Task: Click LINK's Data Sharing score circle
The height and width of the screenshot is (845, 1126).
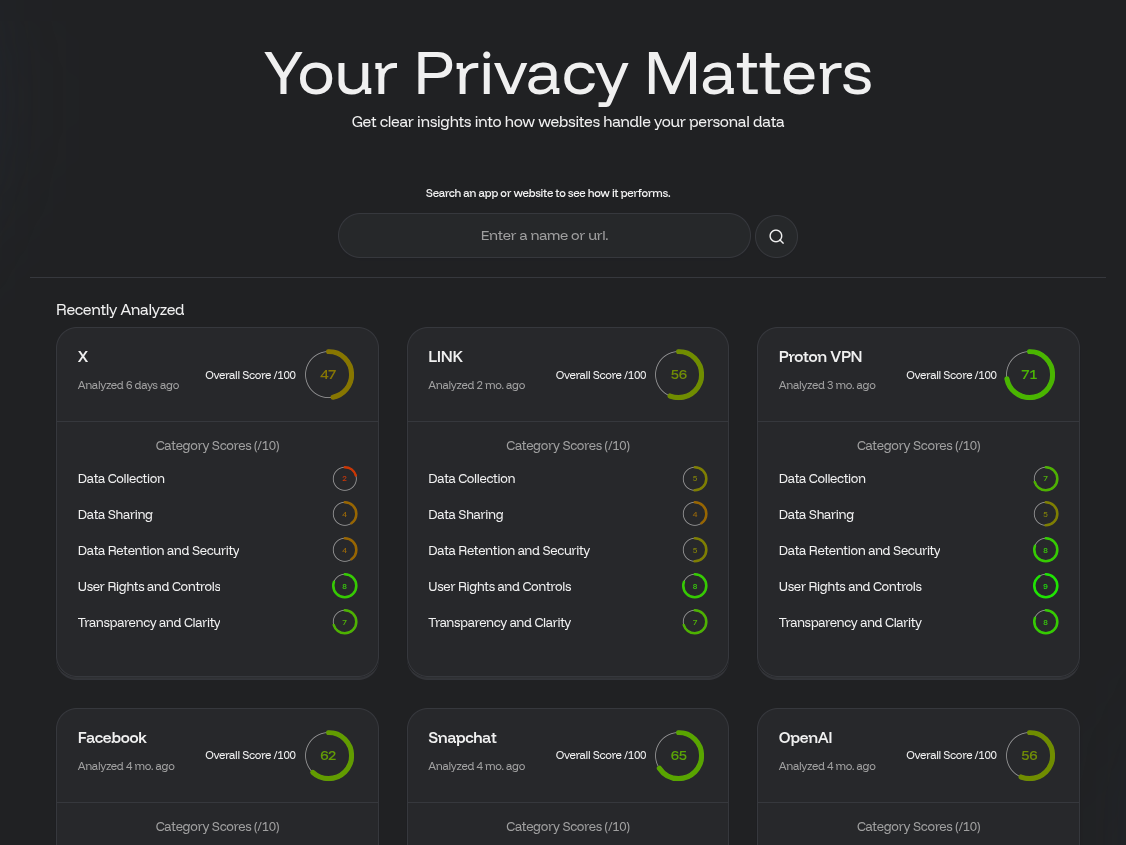Action: [x=695, y=515]
